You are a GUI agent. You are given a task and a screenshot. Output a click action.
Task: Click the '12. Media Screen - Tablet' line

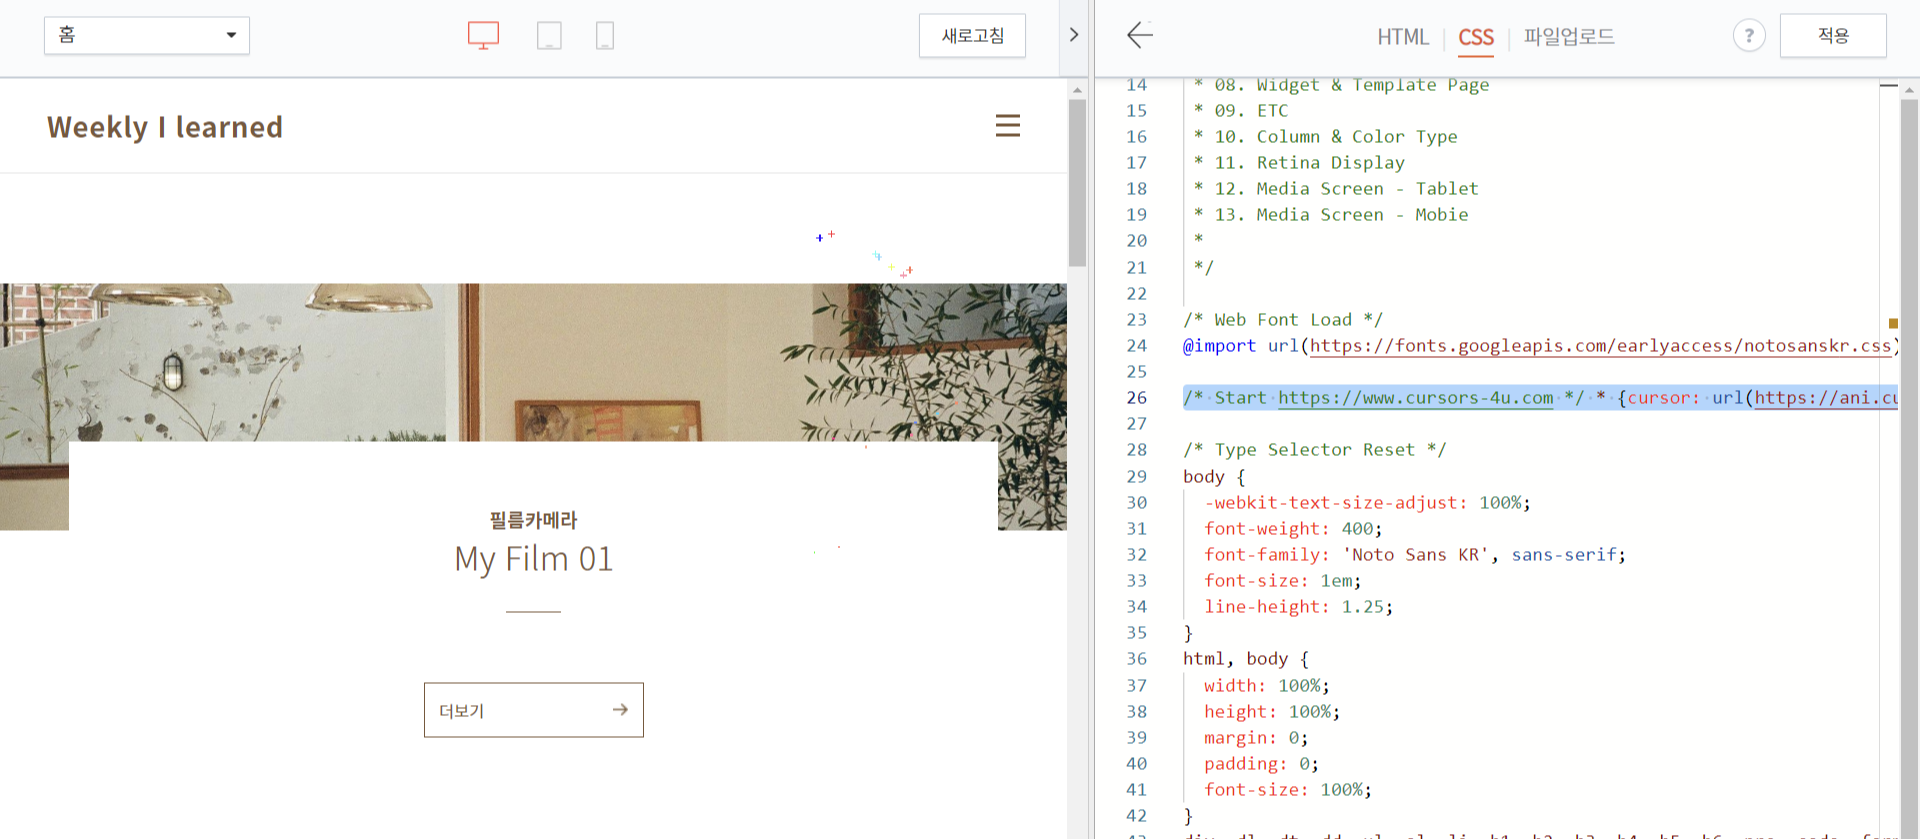tap(1336, 189)
